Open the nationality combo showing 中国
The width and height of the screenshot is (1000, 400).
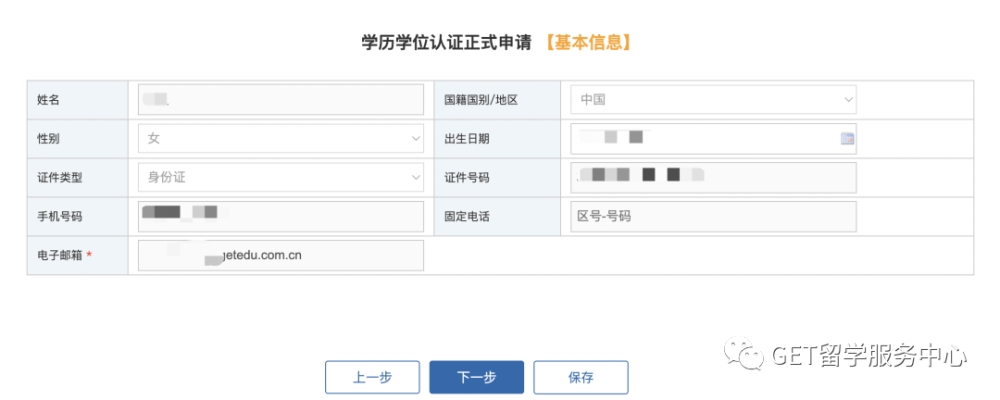[x=714, y=100]
